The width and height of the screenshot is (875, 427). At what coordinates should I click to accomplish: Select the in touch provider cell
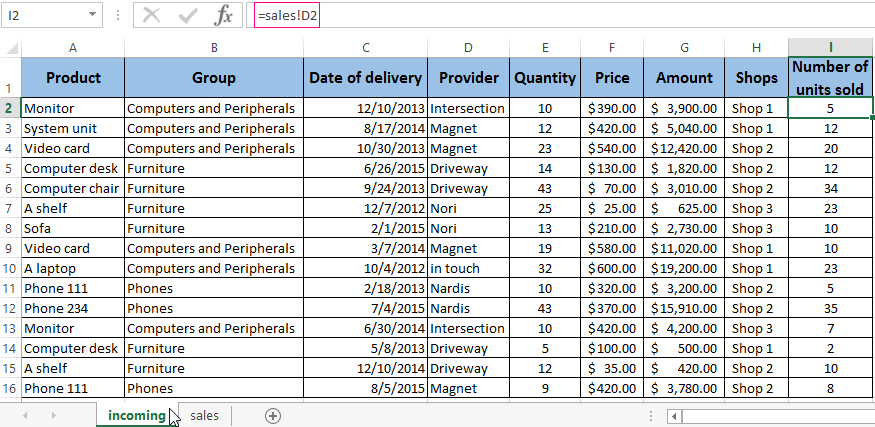click(468, 268)
